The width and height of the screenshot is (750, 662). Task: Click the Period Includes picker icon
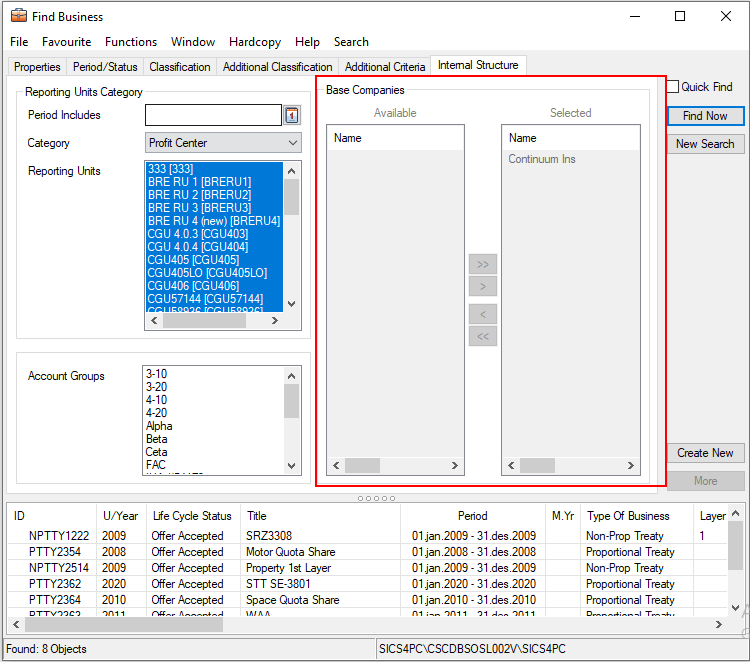point(292,115)
